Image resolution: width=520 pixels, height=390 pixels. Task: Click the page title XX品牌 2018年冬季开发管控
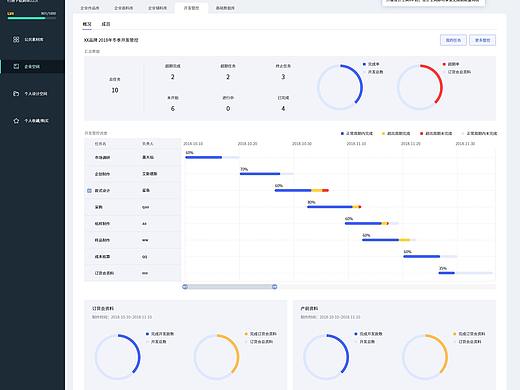coord(111,40)
